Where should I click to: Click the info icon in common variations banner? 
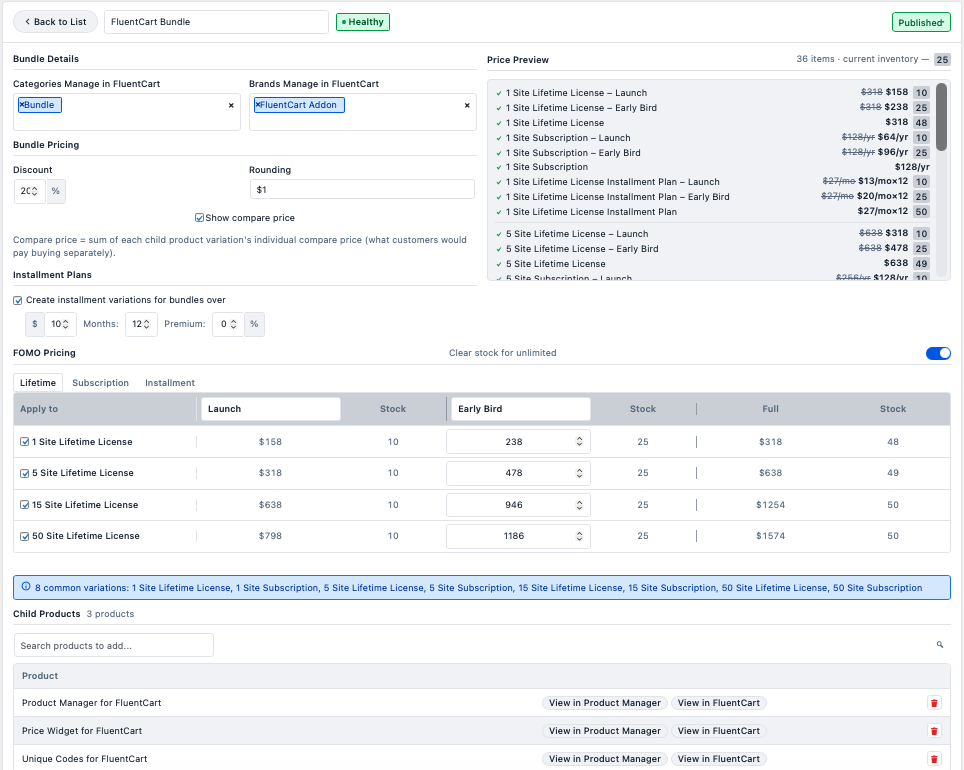(26, 587)
